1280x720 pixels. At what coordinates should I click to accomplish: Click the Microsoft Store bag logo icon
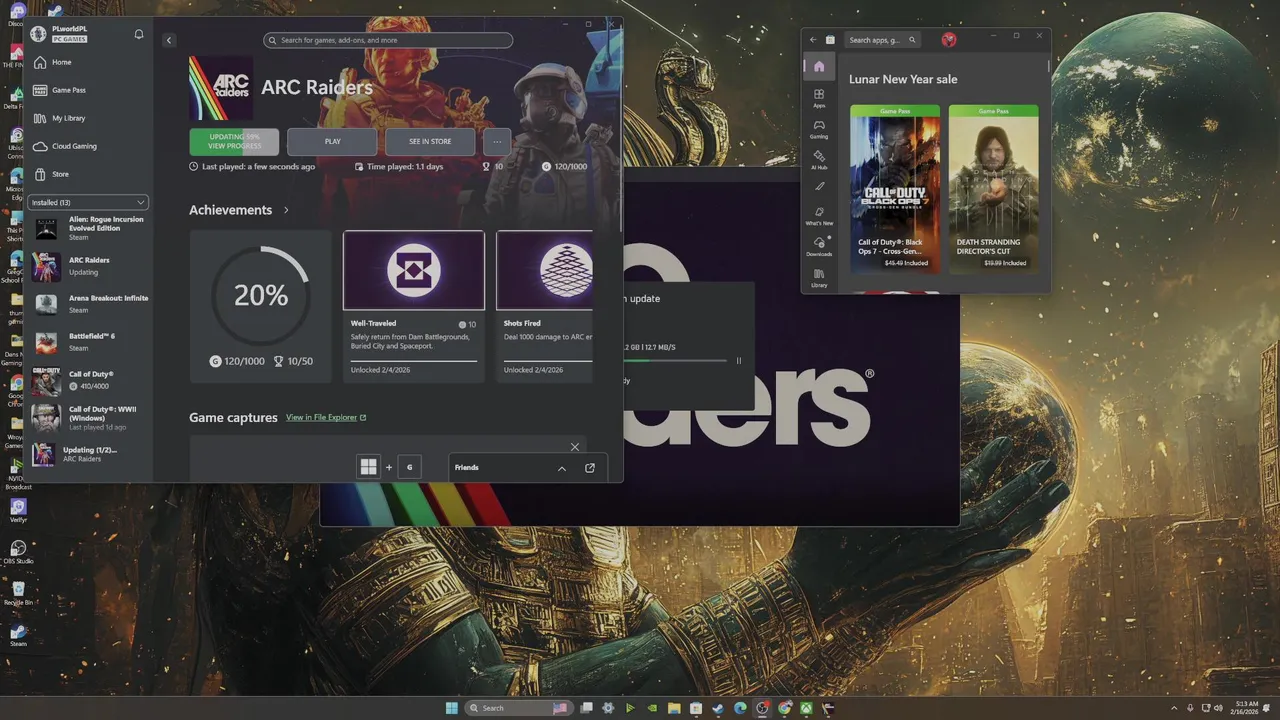pos(830,40)
